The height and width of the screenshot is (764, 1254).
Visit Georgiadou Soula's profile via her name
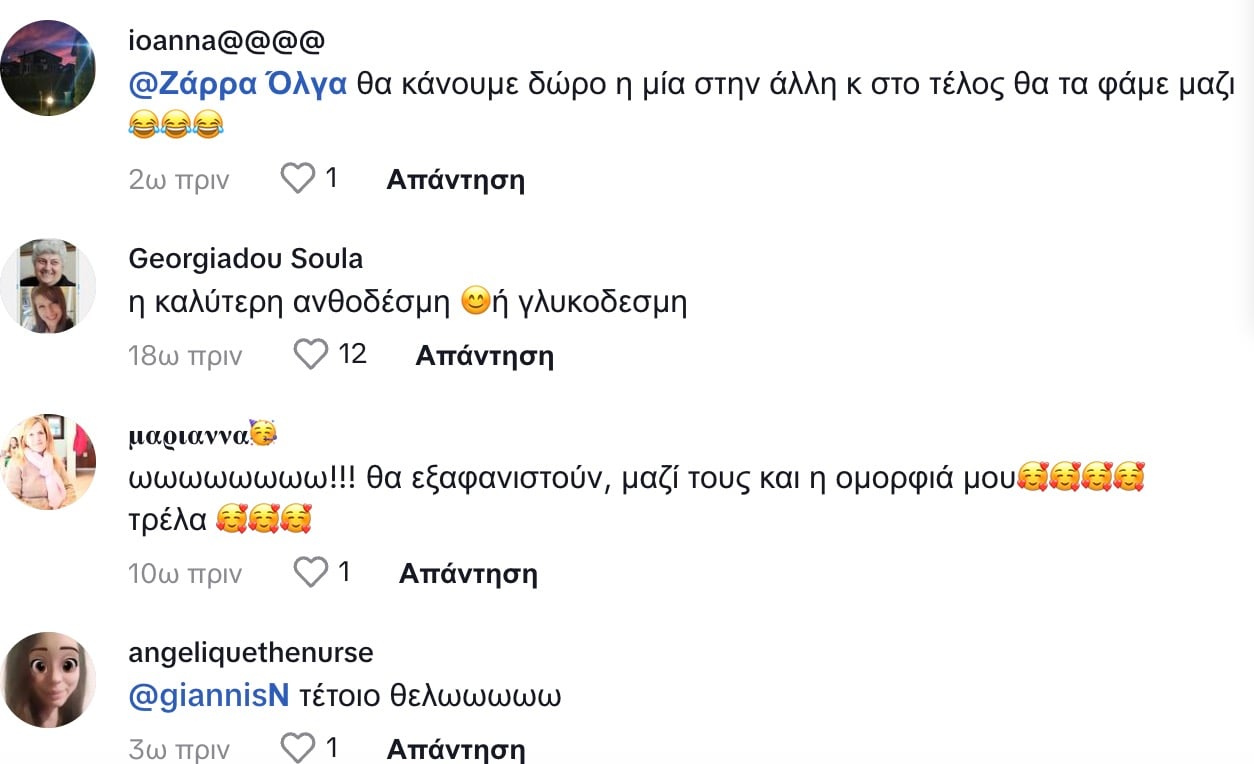[x=246, y=259]
